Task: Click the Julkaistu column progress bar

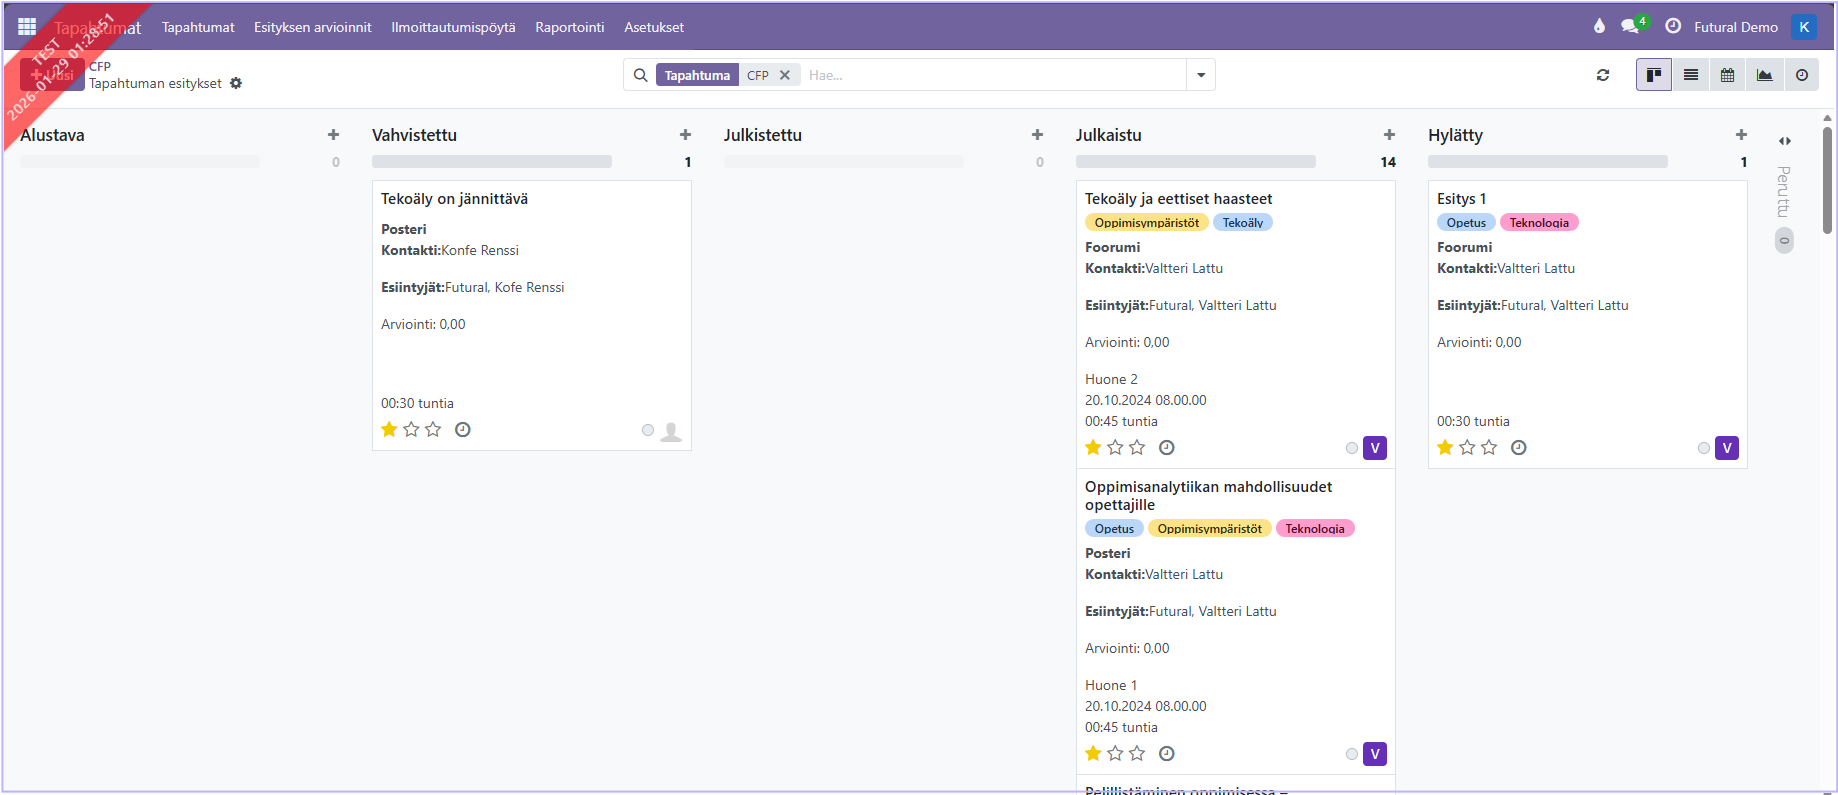Action: pos(1195,162)
